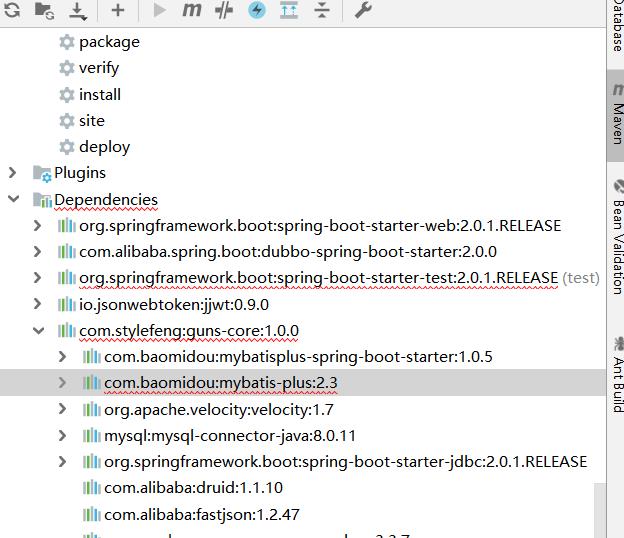The height and width of the screenshot is (538, 624).
Task: Select the package lifecycle goal
Action: tap(109, 42)
